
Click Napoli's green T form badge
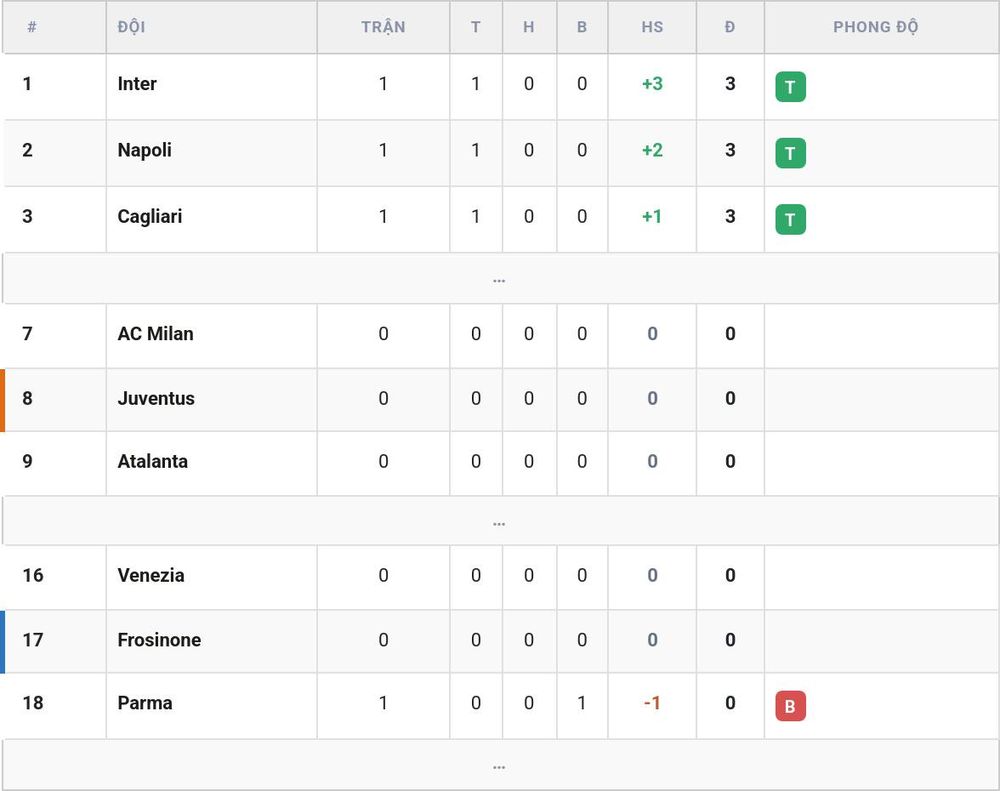tap(790, 153)
